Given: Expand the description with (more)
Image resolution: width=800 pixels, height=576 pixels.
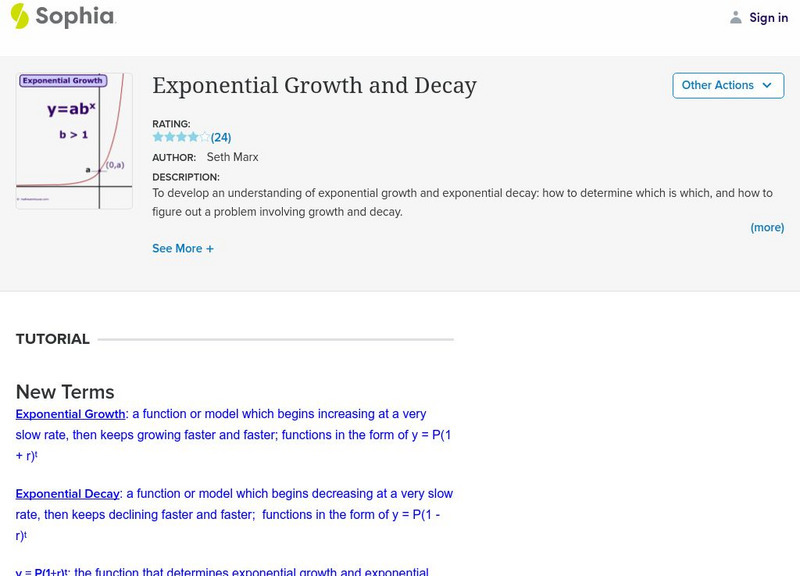Looking at the screenshot, I should 767,227.
